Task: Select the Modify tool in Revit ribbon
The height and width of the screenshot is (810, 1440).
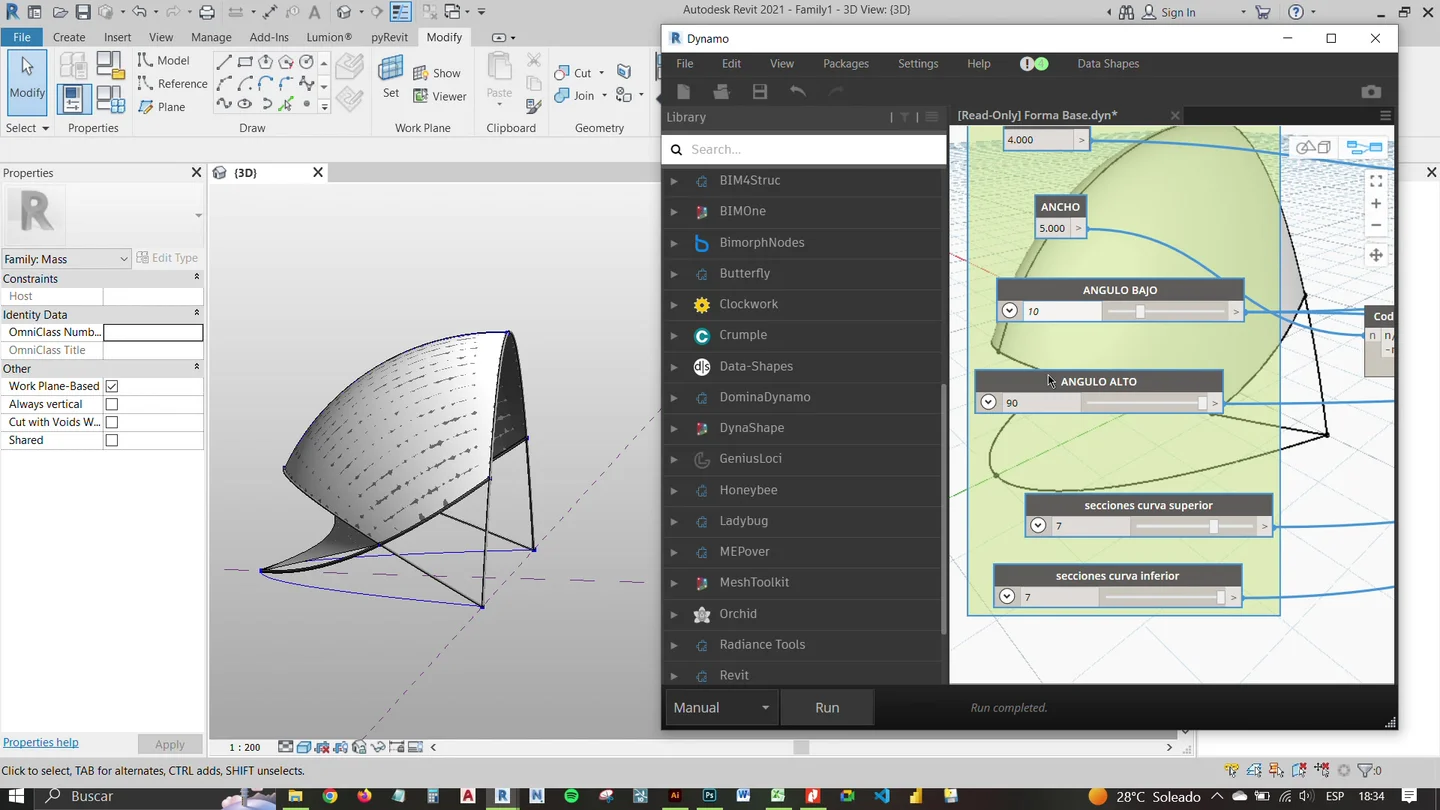Action: (x=27, y=80)
